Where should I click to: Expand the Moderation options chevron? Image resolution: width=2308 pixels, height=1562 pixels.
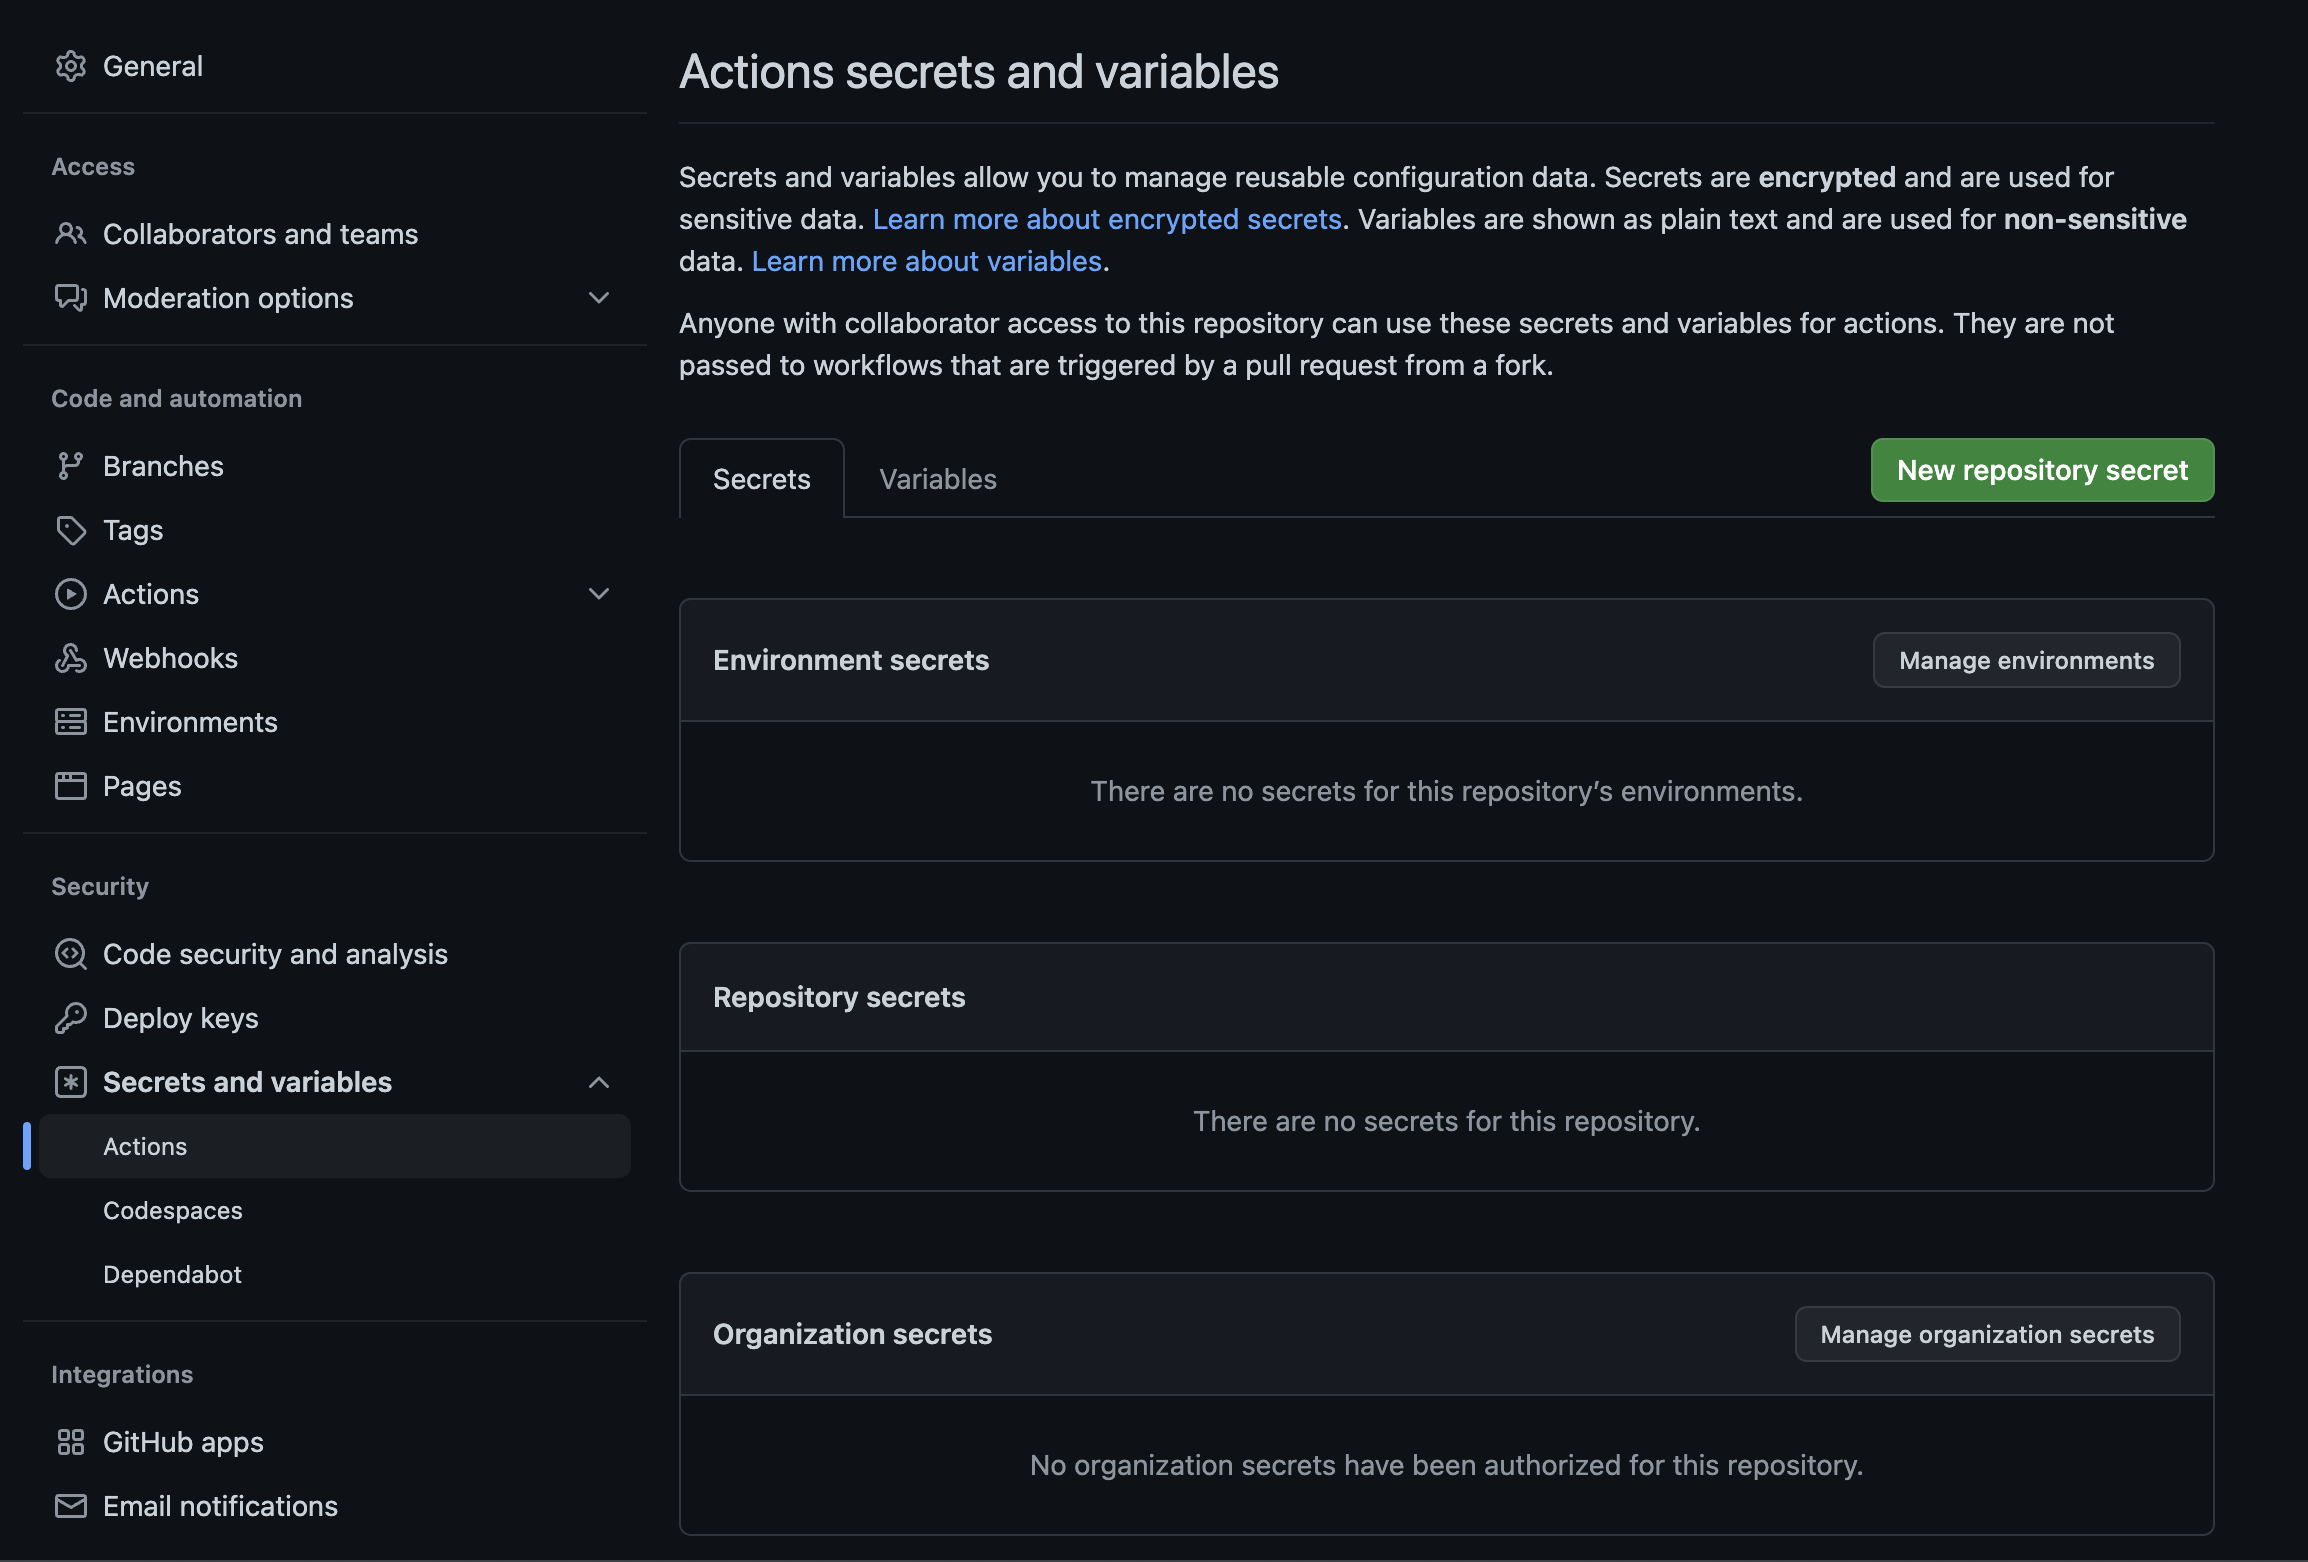(599, 298)
